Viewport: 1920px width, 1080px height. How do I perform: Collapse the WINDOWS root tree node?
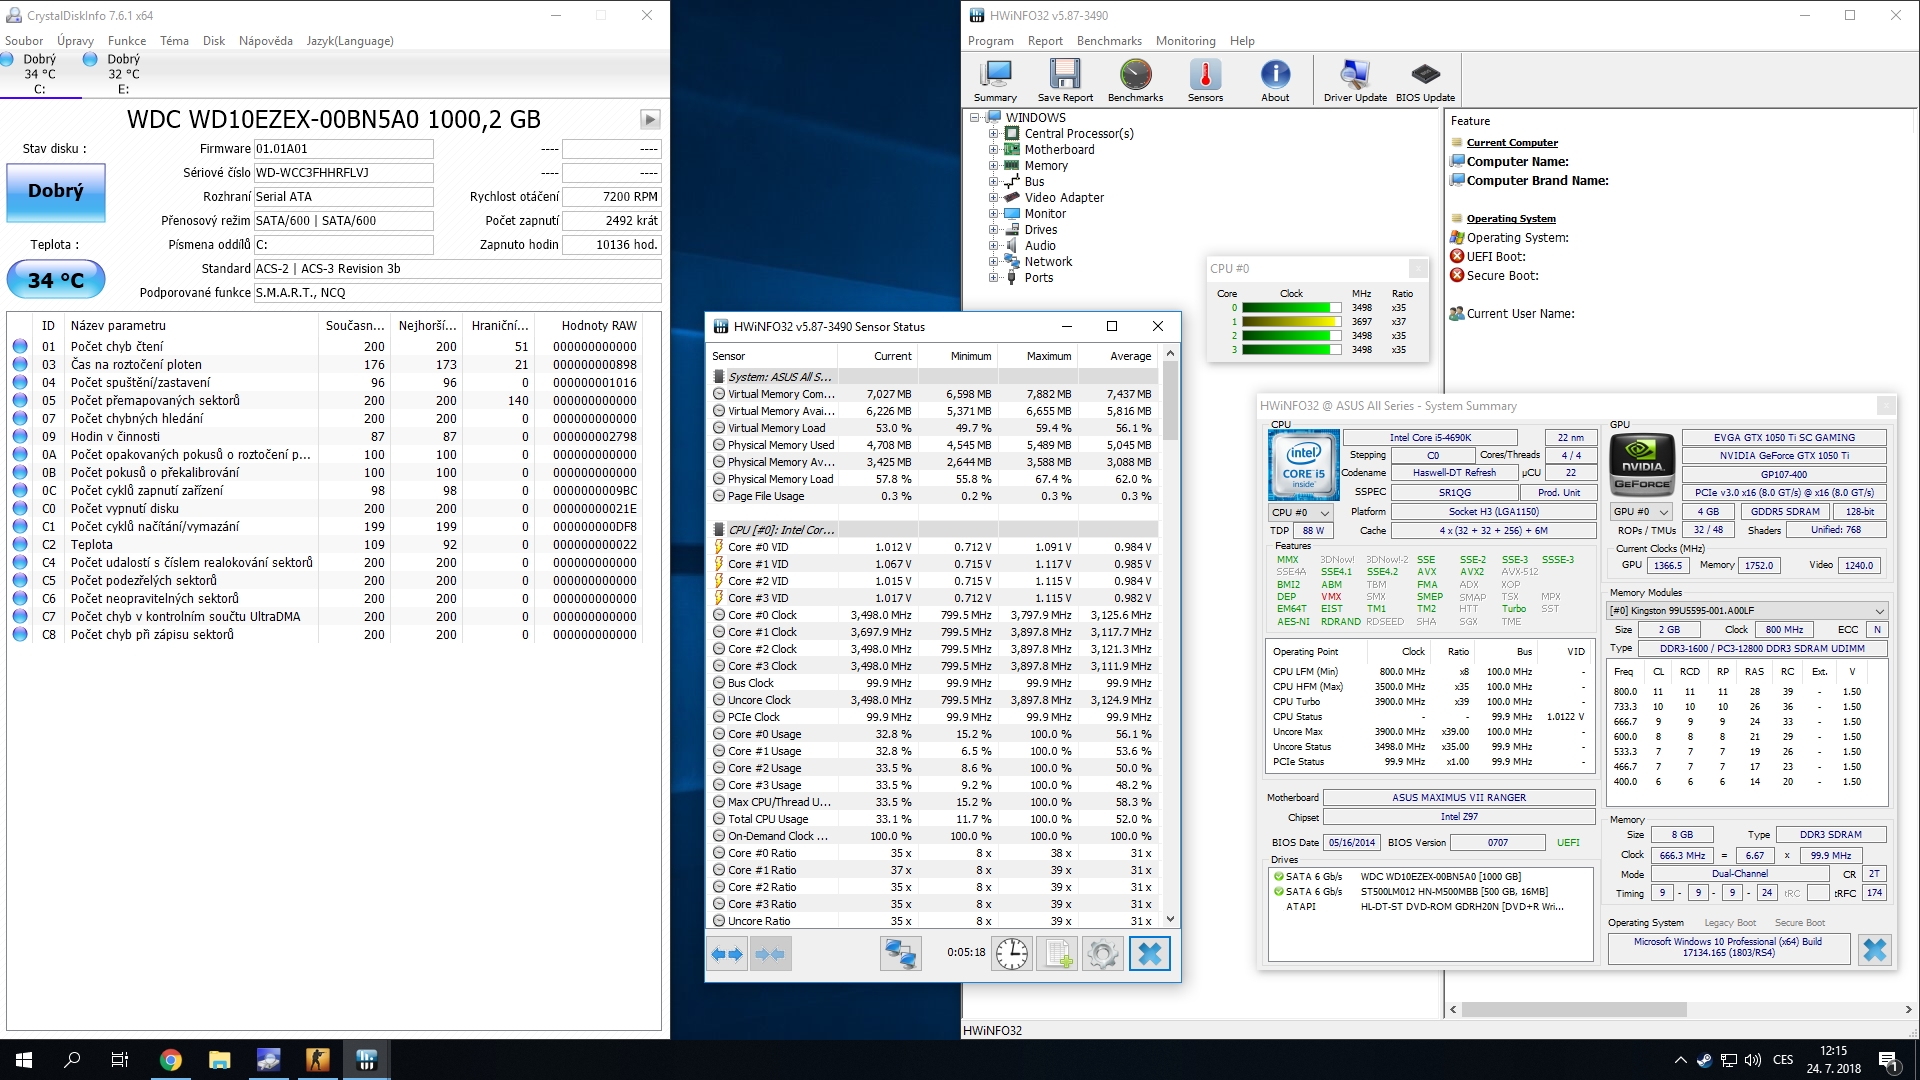tap(975, 118)
